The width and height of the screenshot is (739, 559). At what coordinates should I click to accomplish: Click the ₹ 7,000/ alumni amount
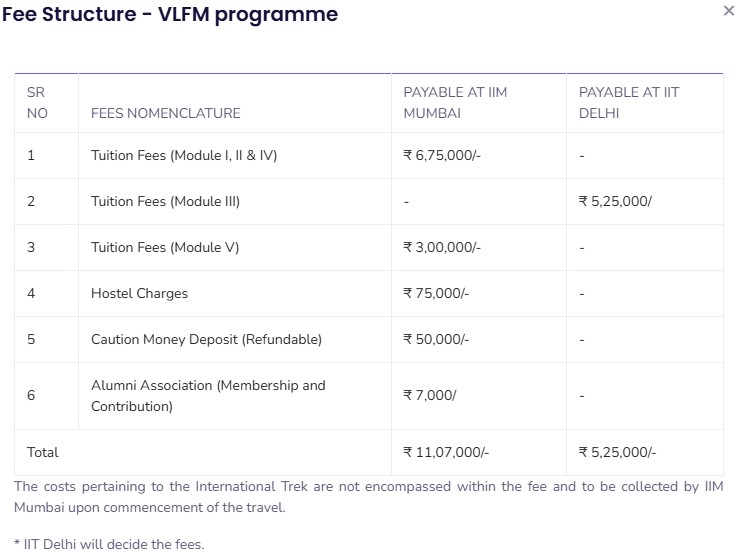tap(430, 395)
